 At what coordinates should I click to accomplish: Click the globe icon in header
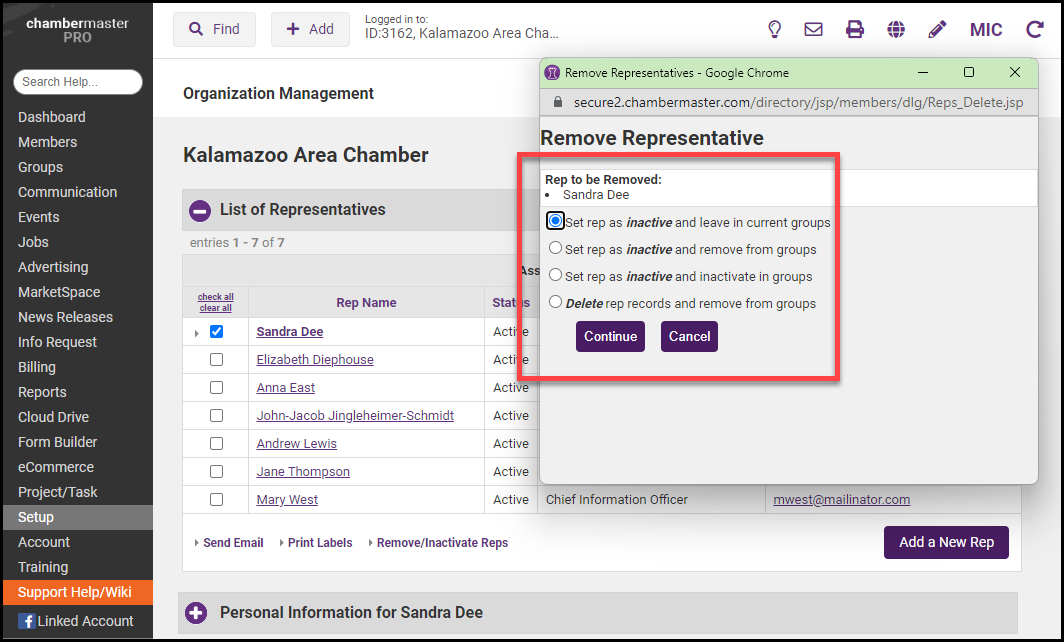coord(896,29)
